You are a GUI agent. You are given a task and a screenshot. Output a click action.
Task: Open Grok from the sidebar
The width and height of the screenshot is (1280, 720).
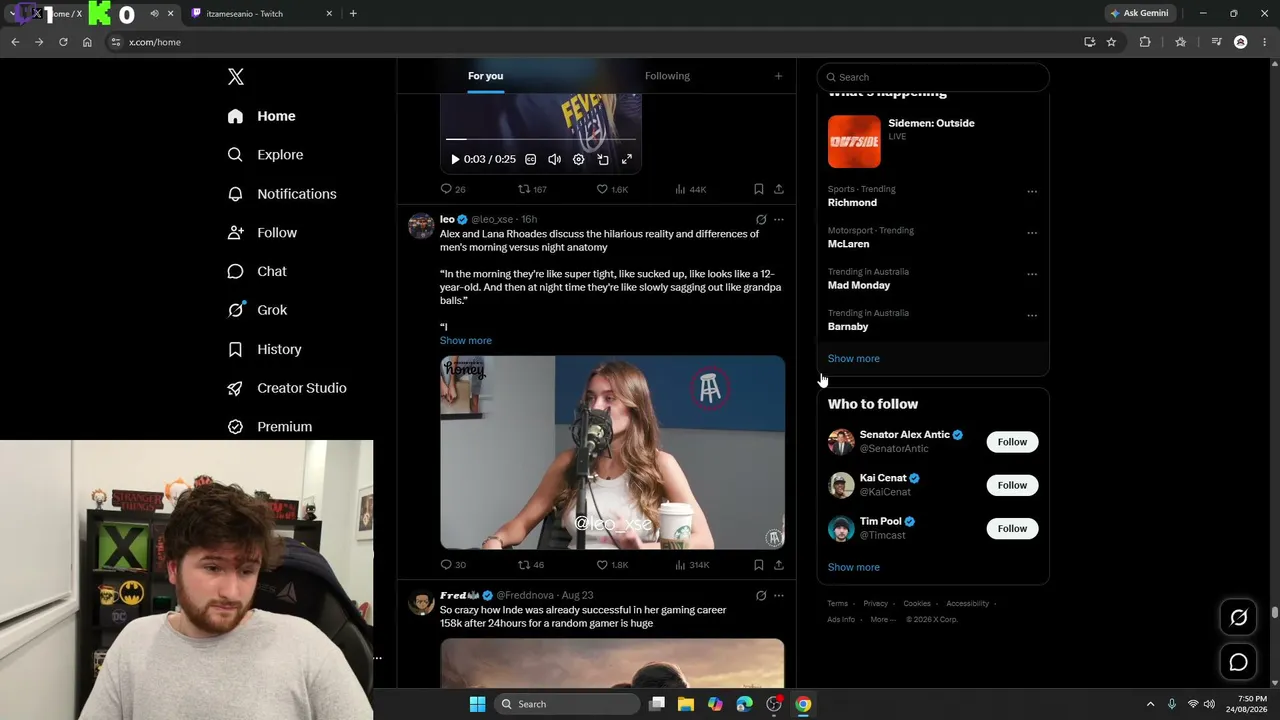(x=257, y=310)
